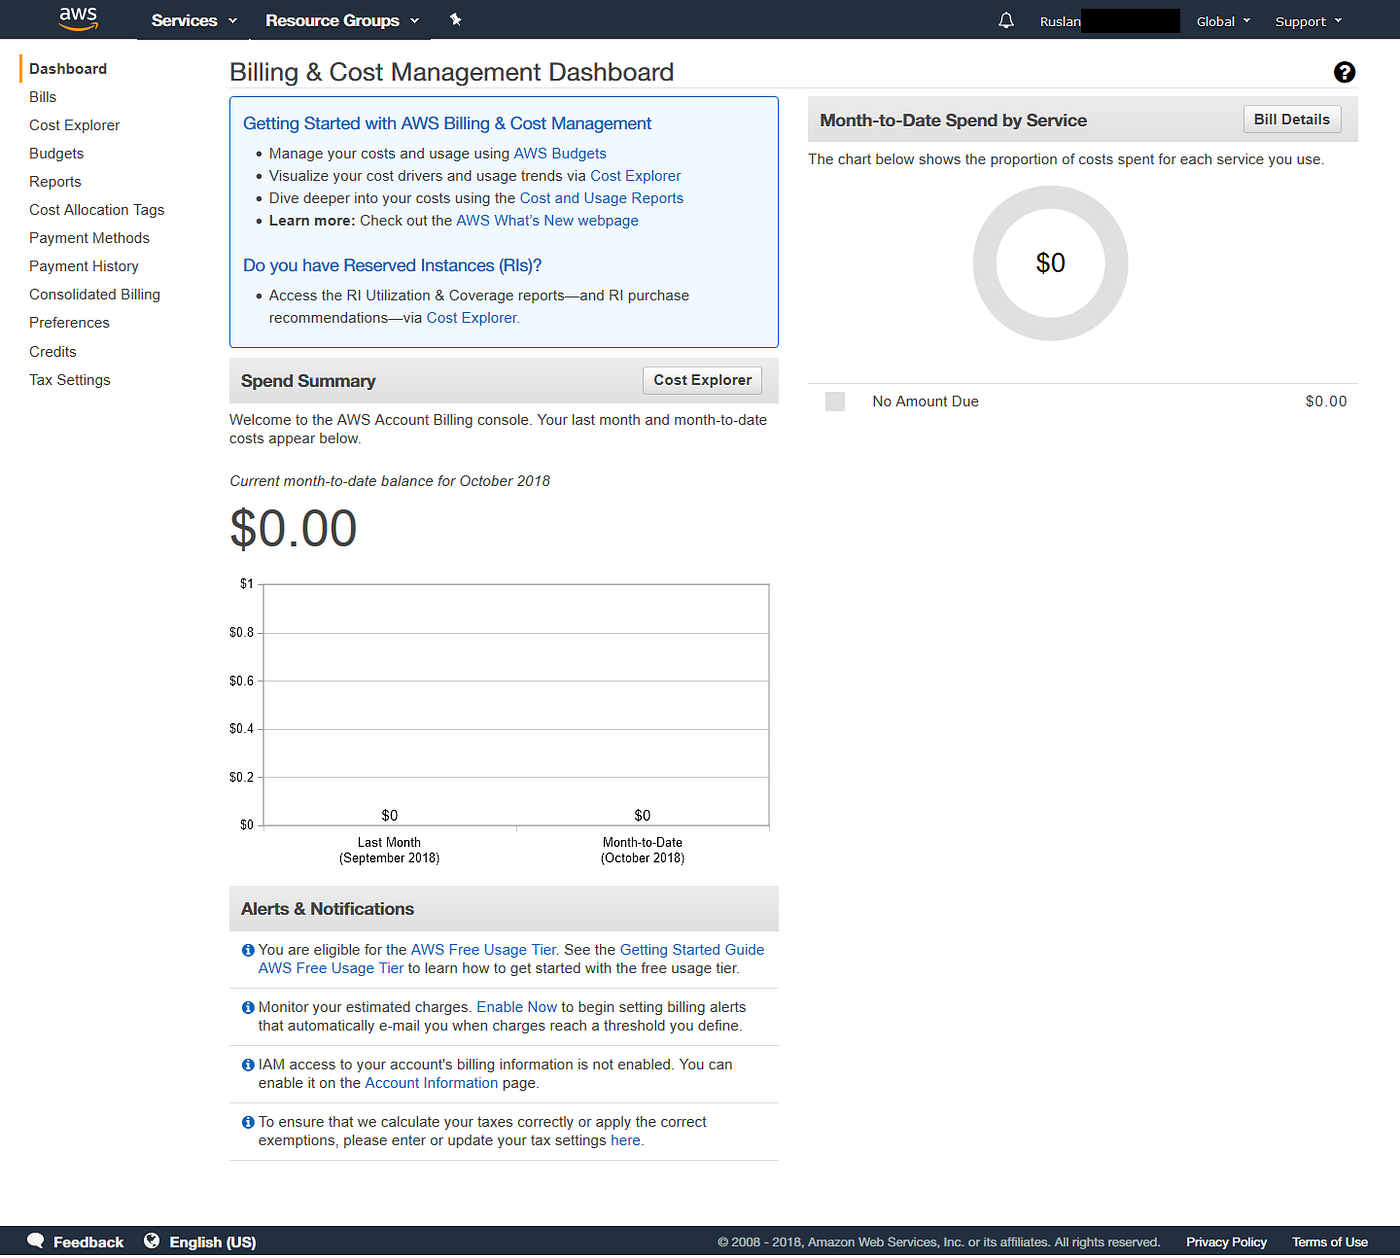Click the Month-to-Date Spend by Service header

tap(953, 120)
